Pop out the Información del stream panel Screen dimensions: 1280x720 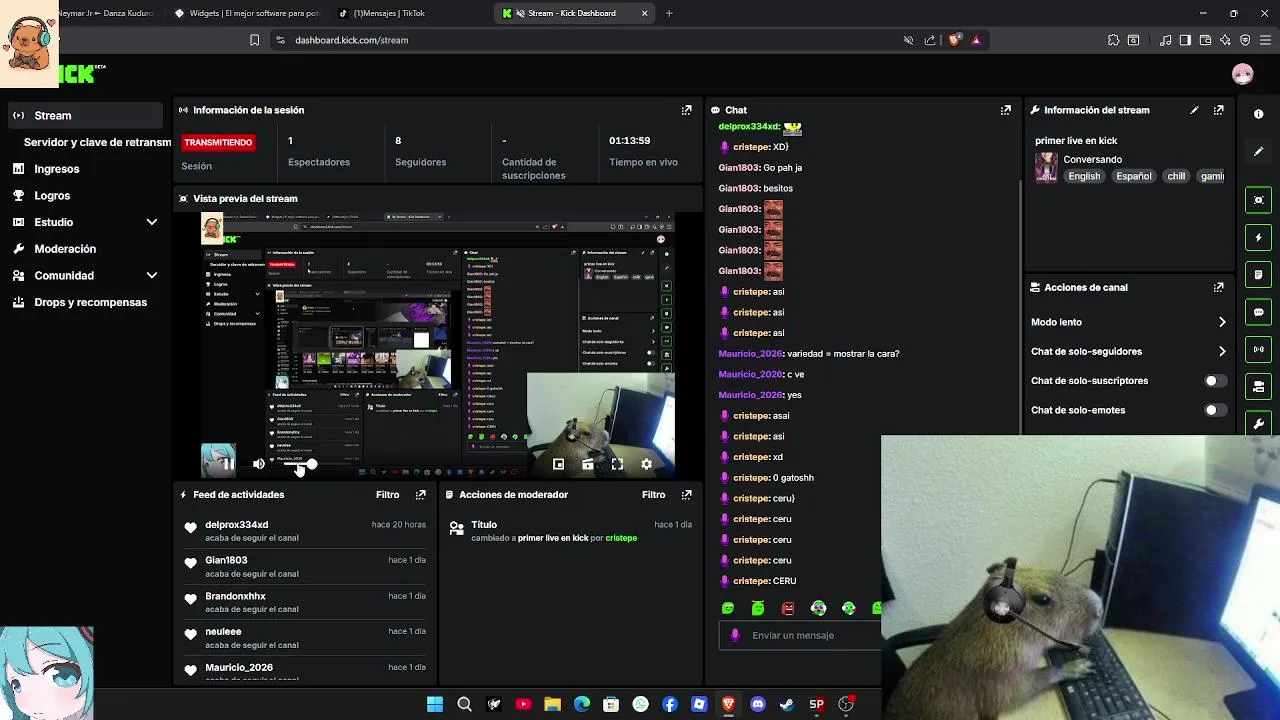click(x=1218, y=110)
